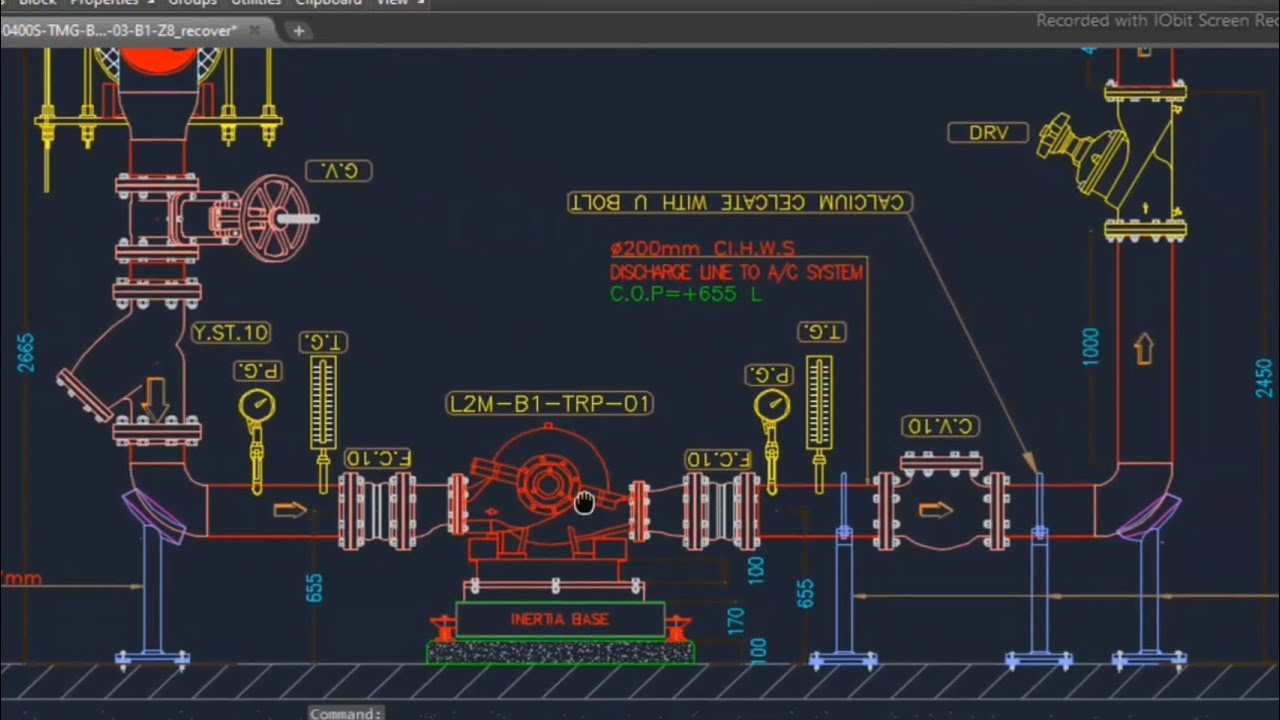Select the CALCIUM CELCATE WITH U BOLT note

740,203
